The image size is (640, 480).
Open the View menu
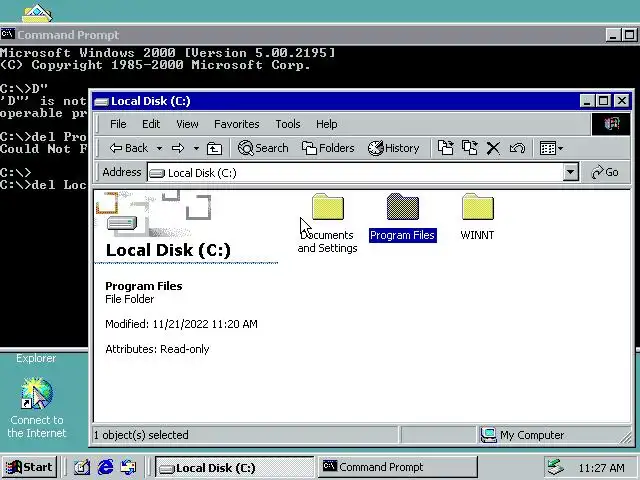coord(187,124)
